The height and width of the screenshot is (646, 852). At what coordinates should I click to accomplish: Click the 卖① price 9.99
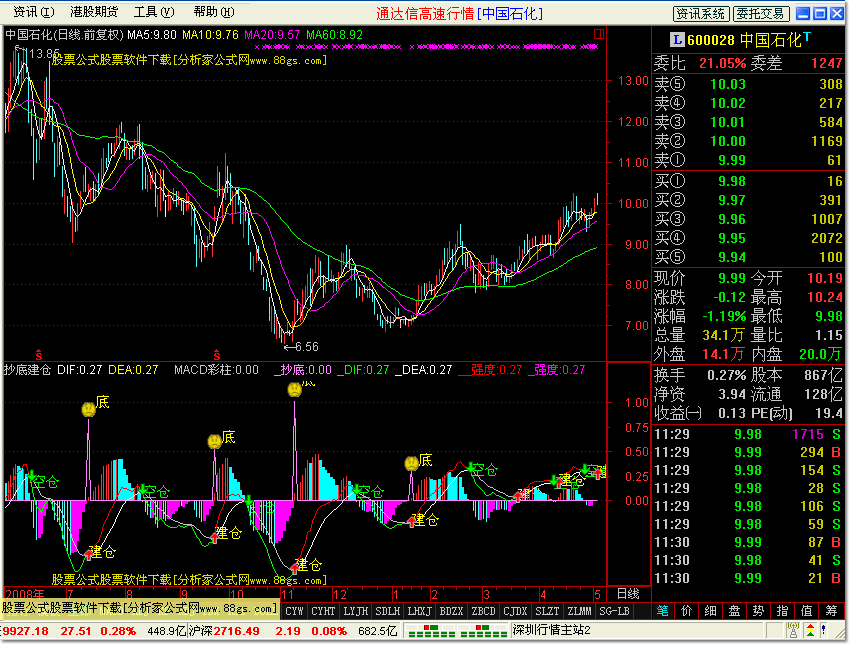732,160
